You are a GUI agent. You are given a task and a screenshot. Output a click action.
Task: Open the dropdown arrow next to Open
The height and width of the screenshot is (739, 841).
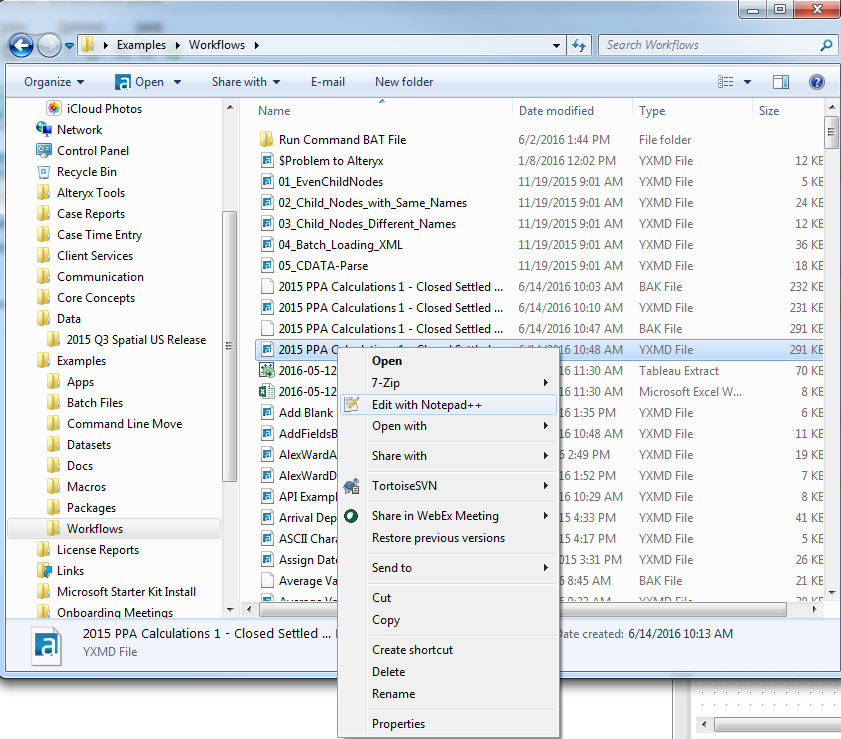pos(178,82)
